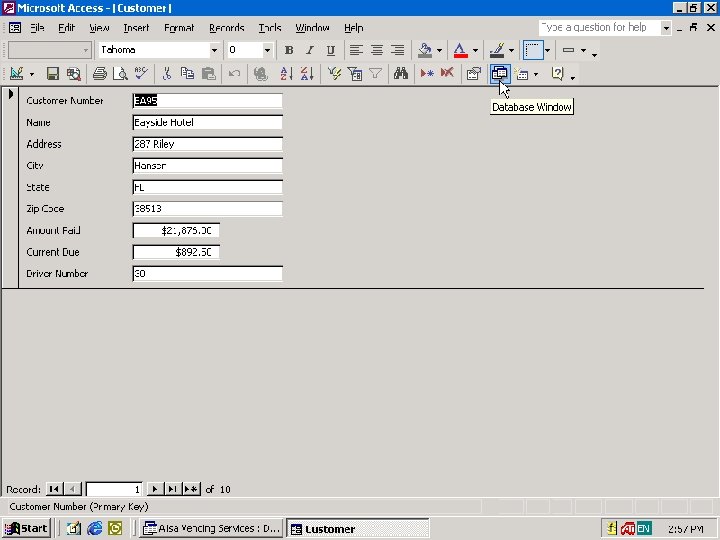
Task: Toggle Underline formatting
Action: (x=331, y=50)
